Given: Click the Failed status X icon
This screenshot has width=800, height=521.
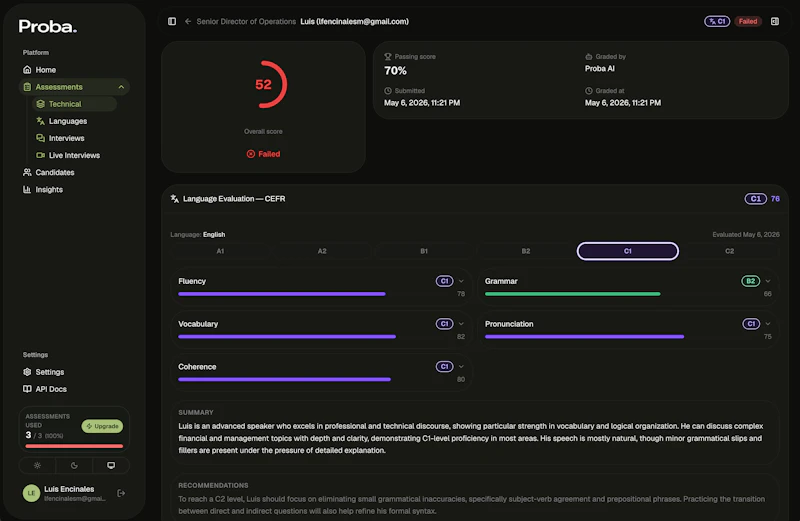Looking at the screenshot, I should pyautogui.click(x=251, y=154).
